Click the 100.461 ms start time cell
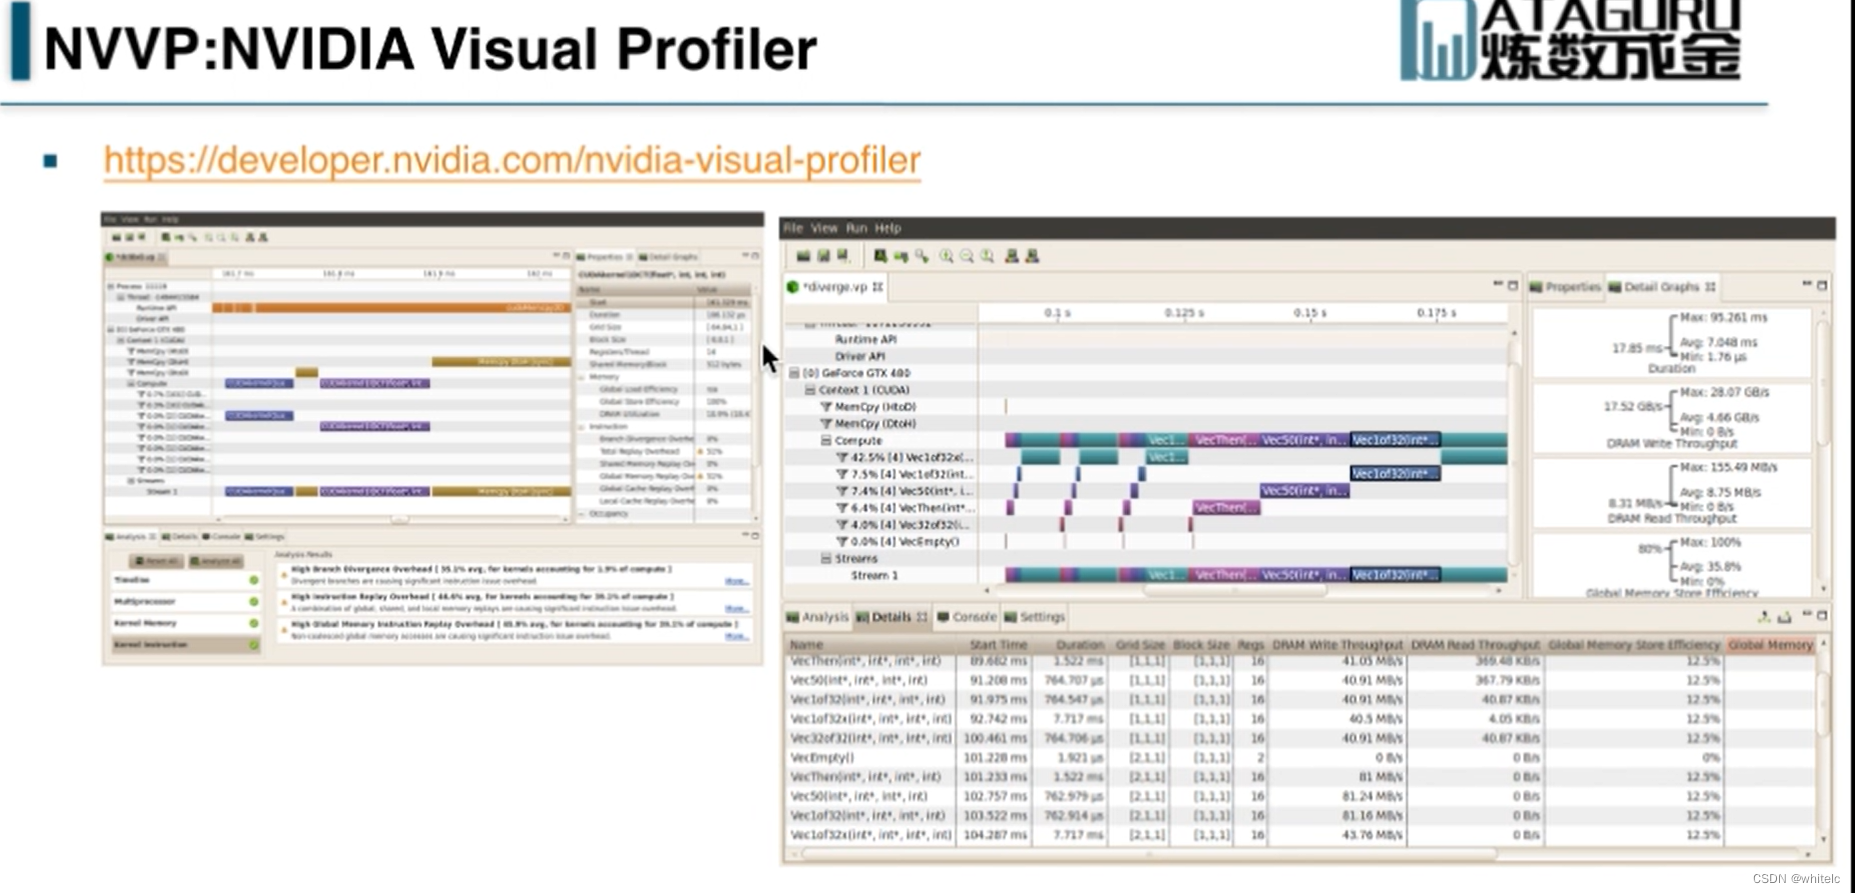This screenshot has height=893, width=1855. tap(994, 738)
